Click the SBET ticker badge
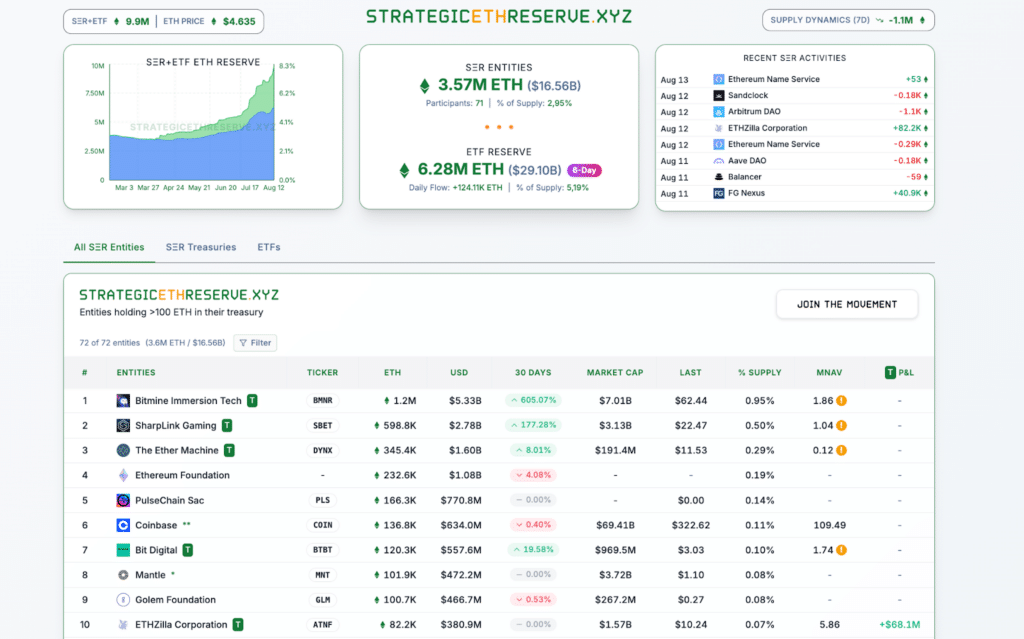Image resolution: width=1024 pixels, height=639 pixels. pos(323,425)
